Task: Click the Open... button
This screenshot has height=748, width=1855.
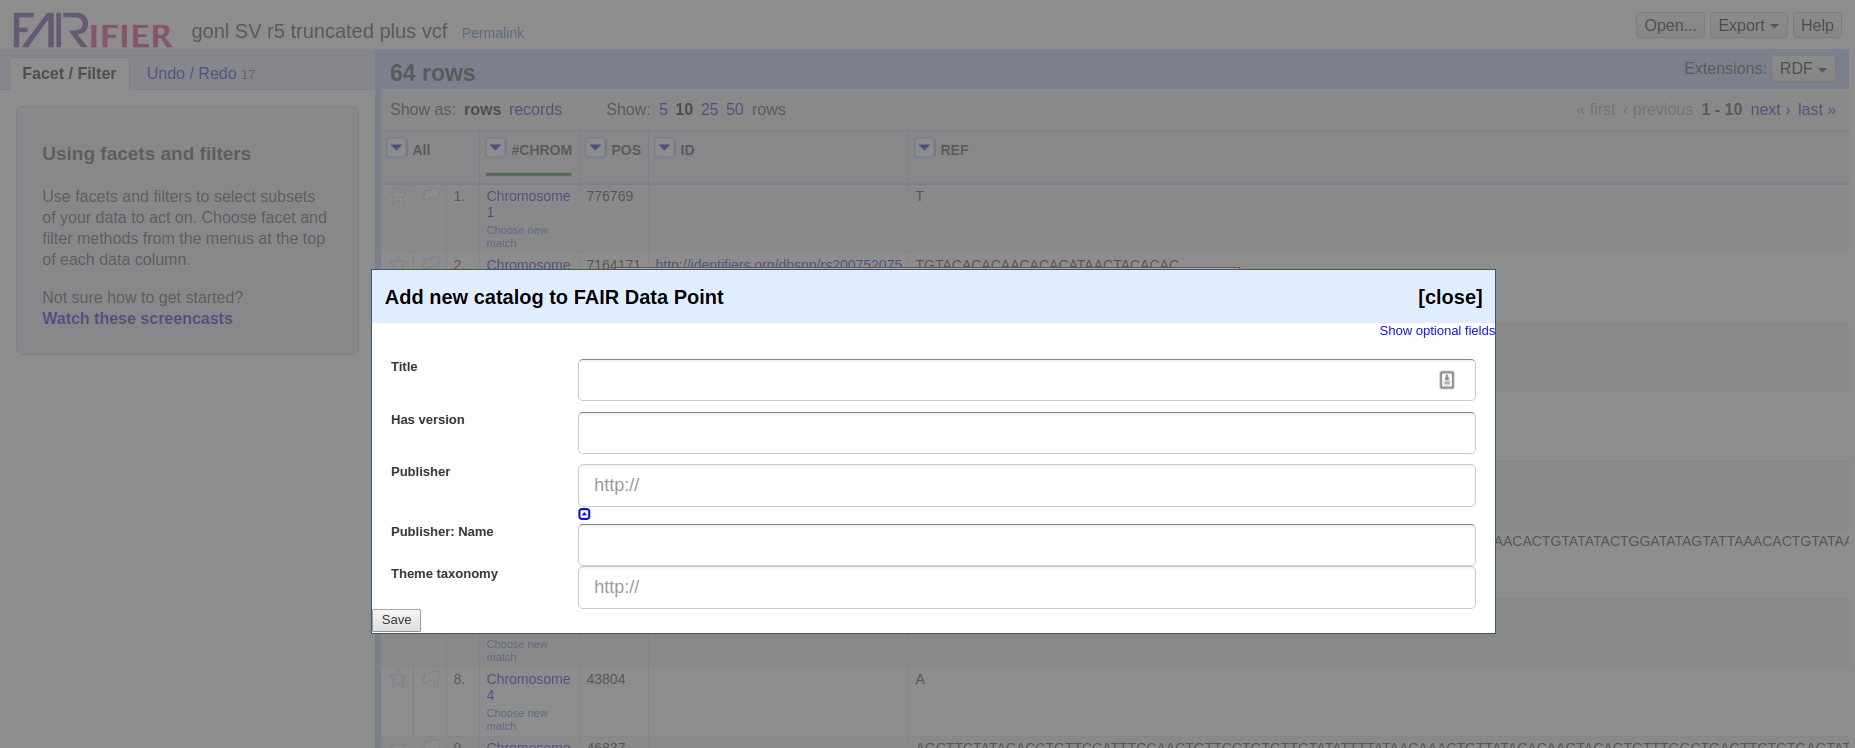Action: click(x=1670, y=26)
